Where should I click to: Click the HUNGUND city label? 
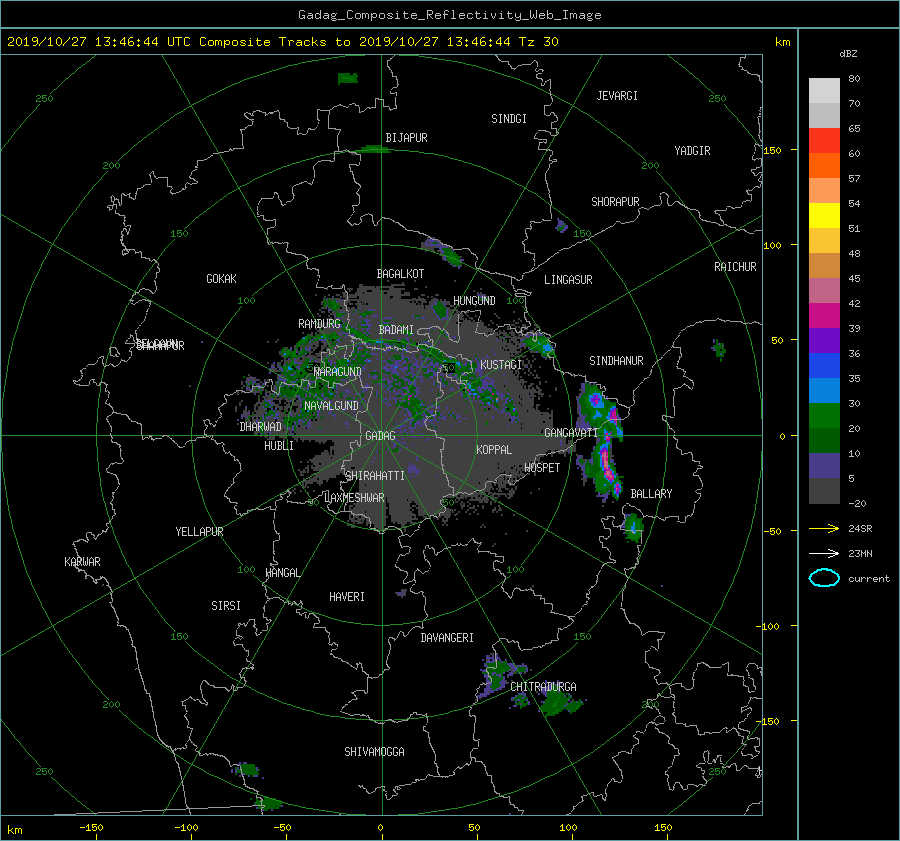(x=474, y=301)
